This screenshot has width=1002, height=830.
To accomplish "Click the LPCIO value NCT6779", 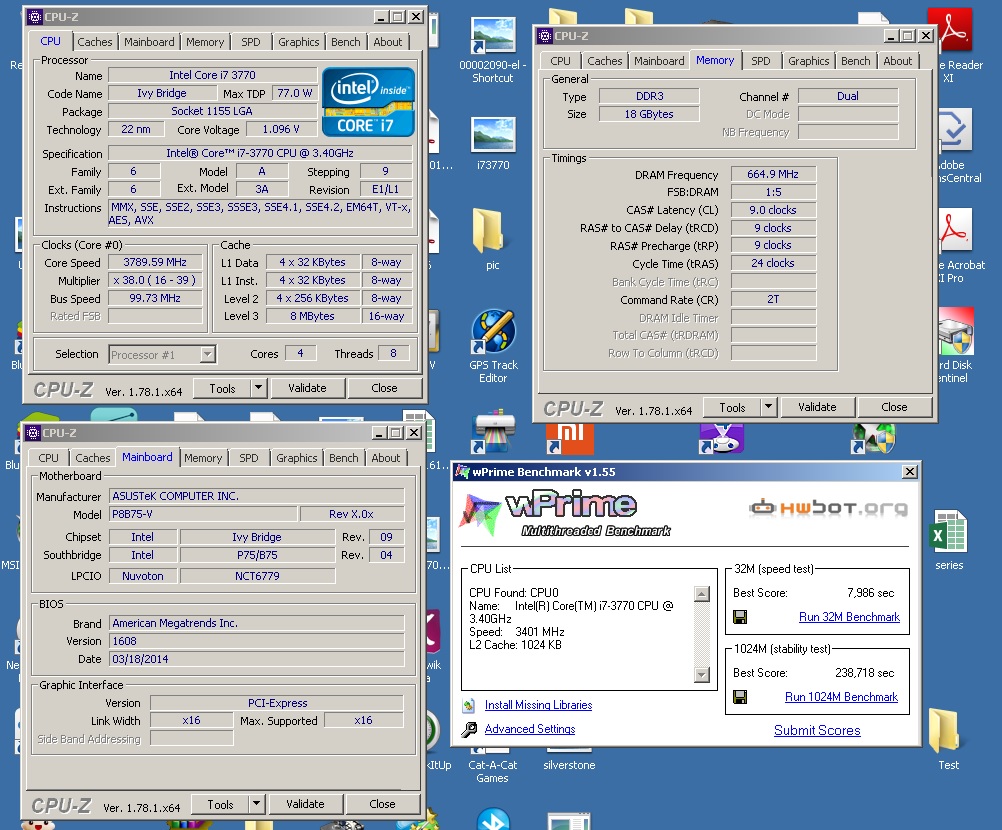I will [258, 576].
